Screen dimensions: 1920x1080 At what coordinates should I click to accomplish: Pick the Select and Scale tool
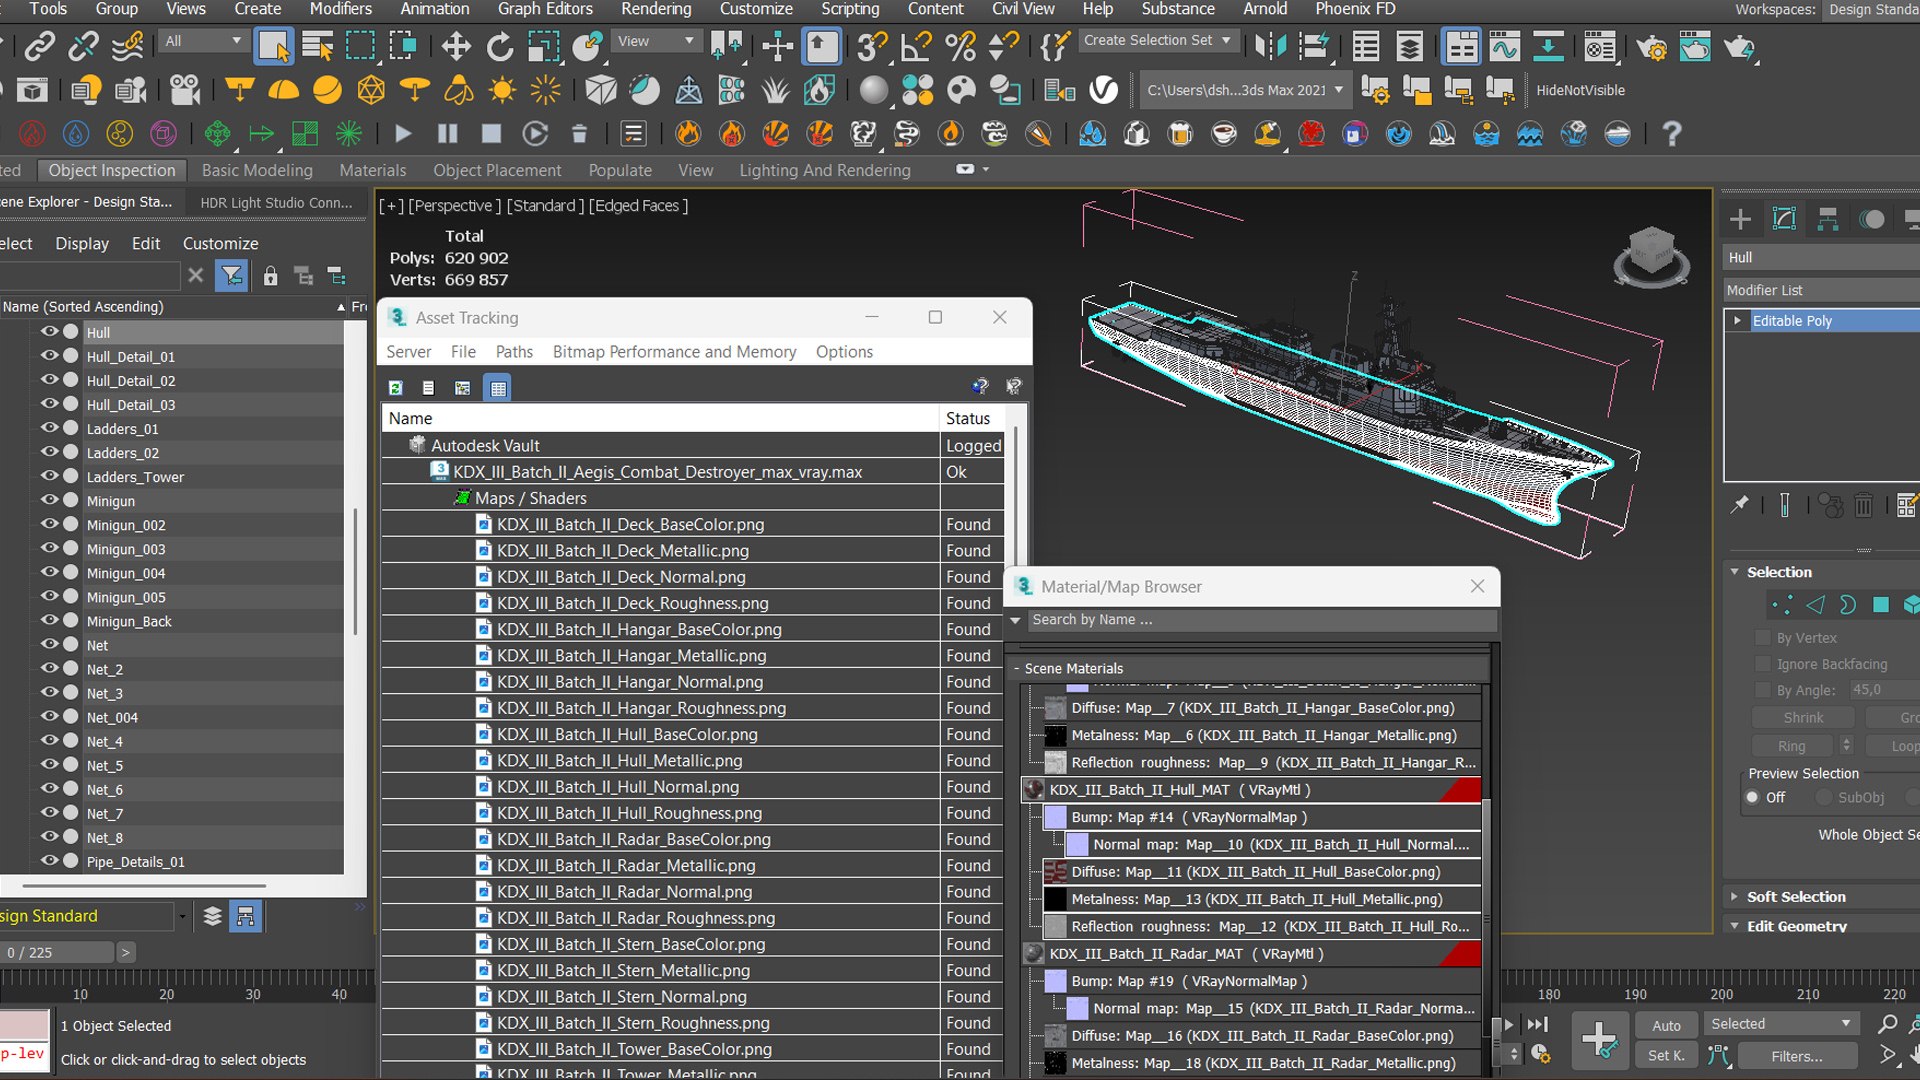point(543,46)
